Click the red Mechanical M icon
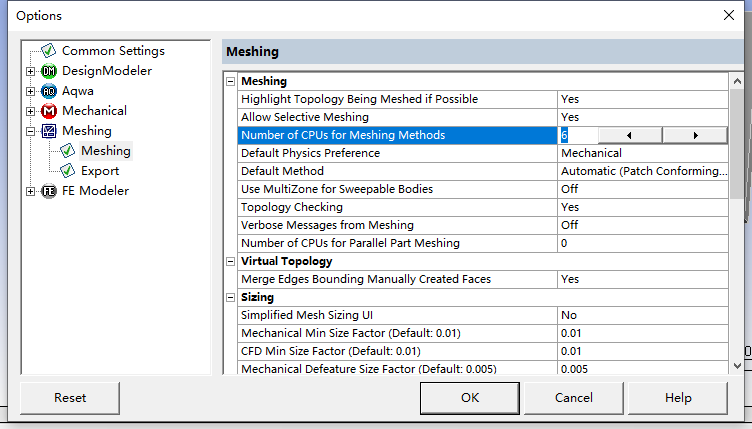This screenshot has height=429, width=752. click(x=48, y=111)
